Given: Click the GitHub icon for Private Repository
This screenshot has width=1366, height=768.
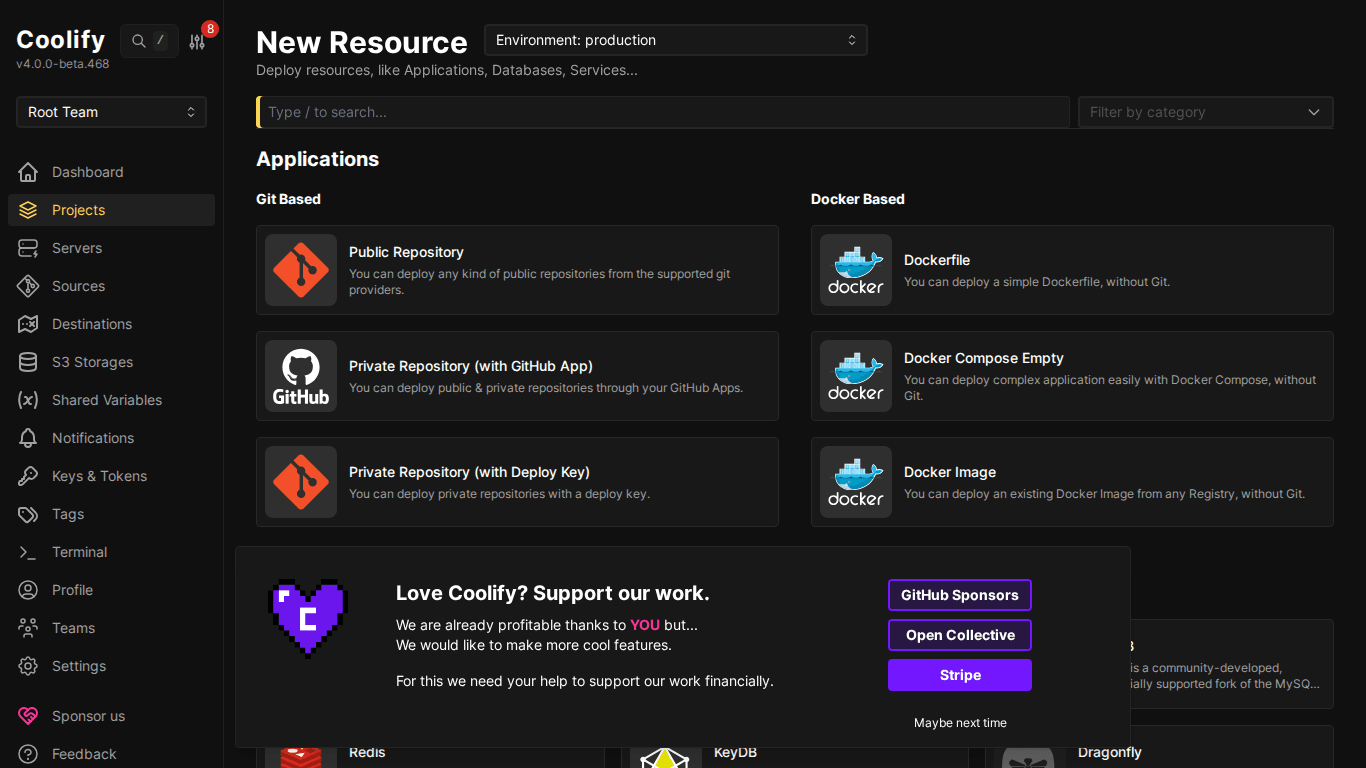Looking at the screenshot, I should [300, 376].
